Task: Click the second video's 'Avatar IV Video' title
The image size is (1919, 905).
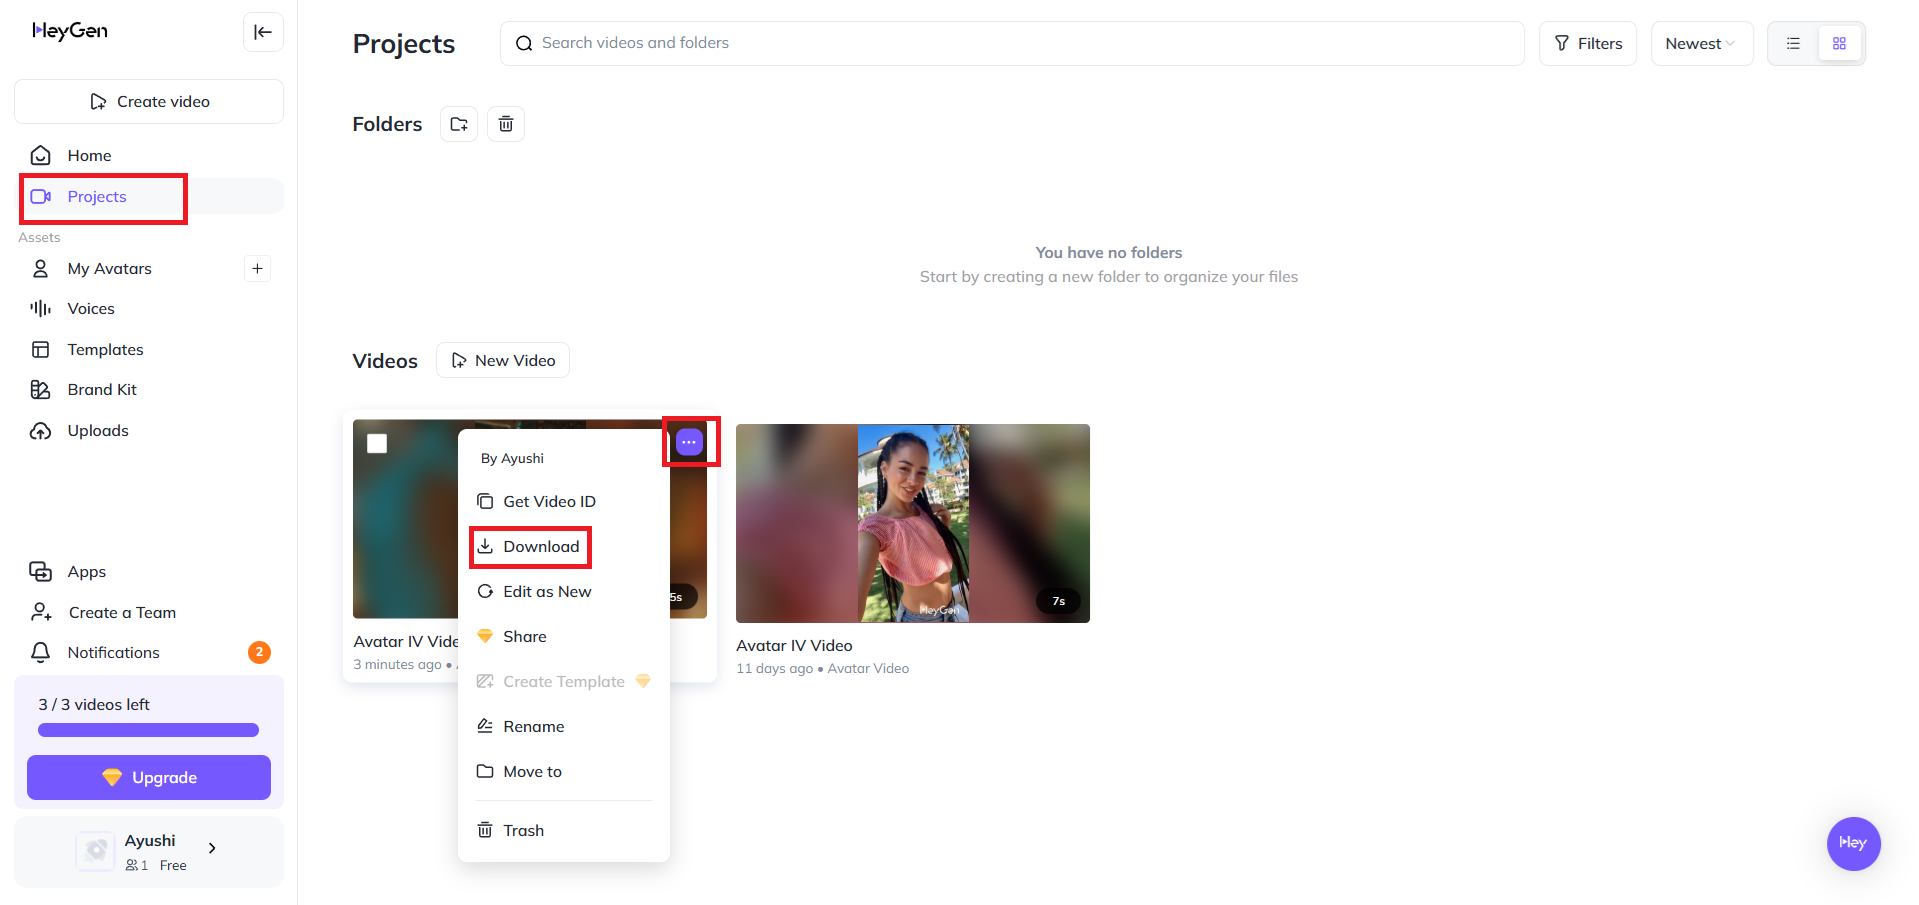Action: click(x=794, y=646)
